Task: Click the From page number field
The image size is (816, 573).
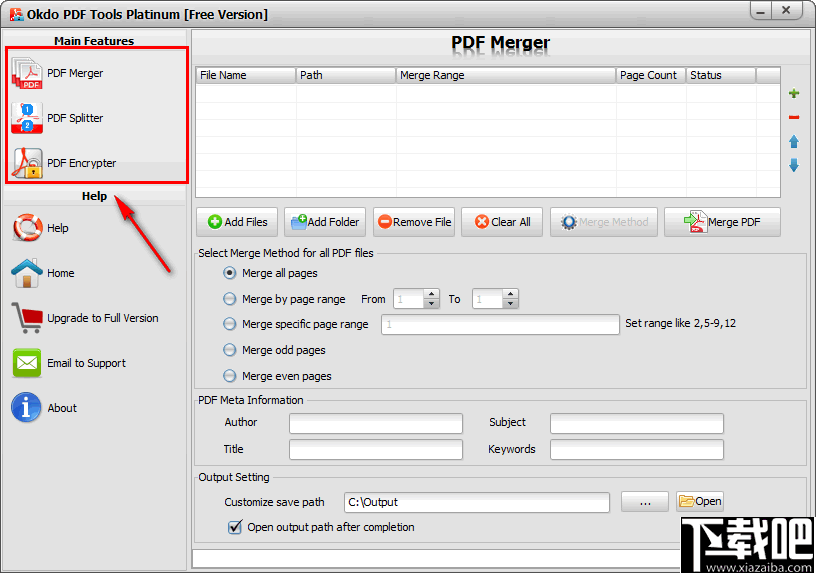Action: (x=409, y=299)
